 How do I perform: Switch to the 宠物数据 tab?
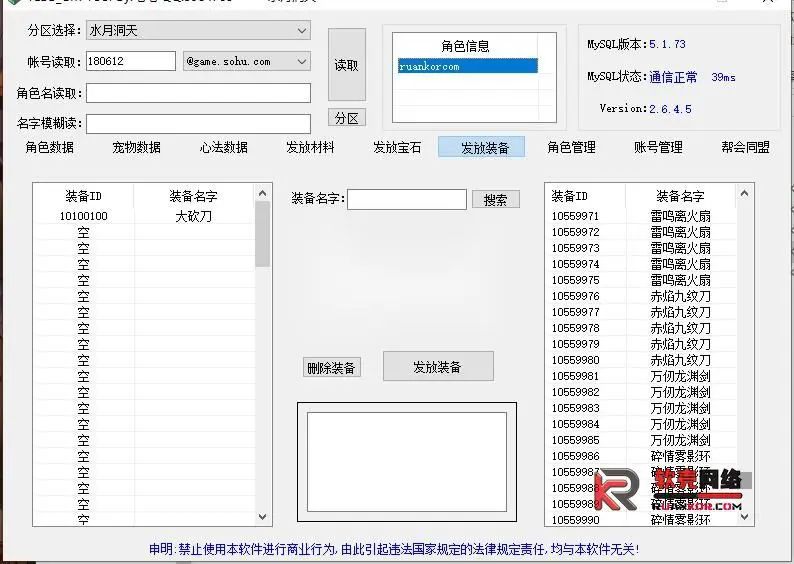[x=136, y=147]
